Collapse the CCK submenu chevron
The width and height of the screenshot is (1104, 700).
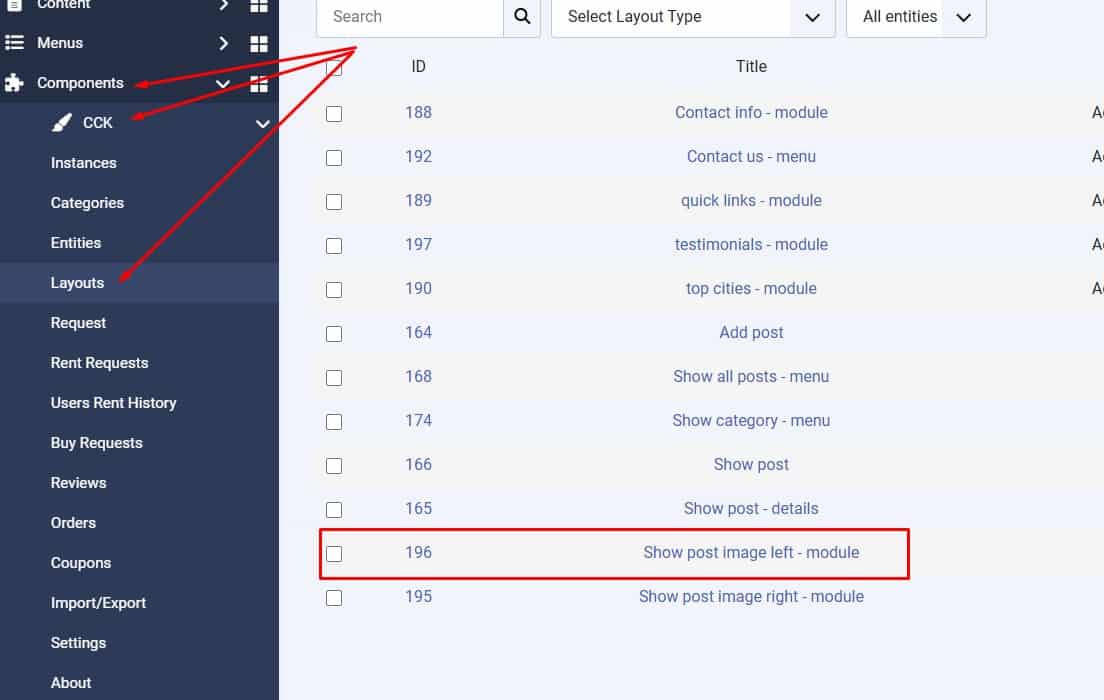(x=263, y=124)
